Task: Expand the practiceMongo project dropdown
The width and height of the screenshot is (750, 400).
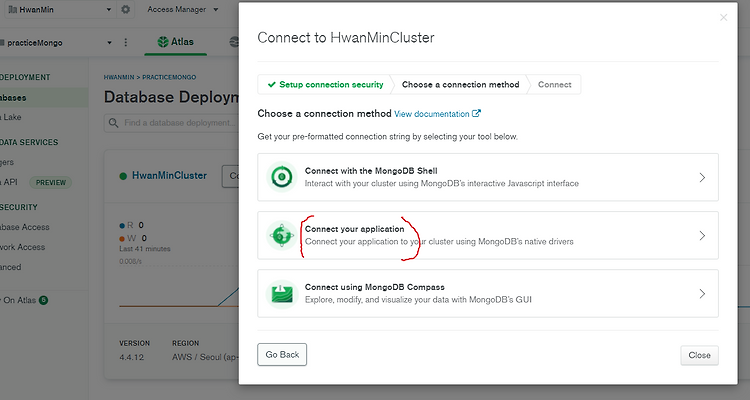Action: point(109,43)
